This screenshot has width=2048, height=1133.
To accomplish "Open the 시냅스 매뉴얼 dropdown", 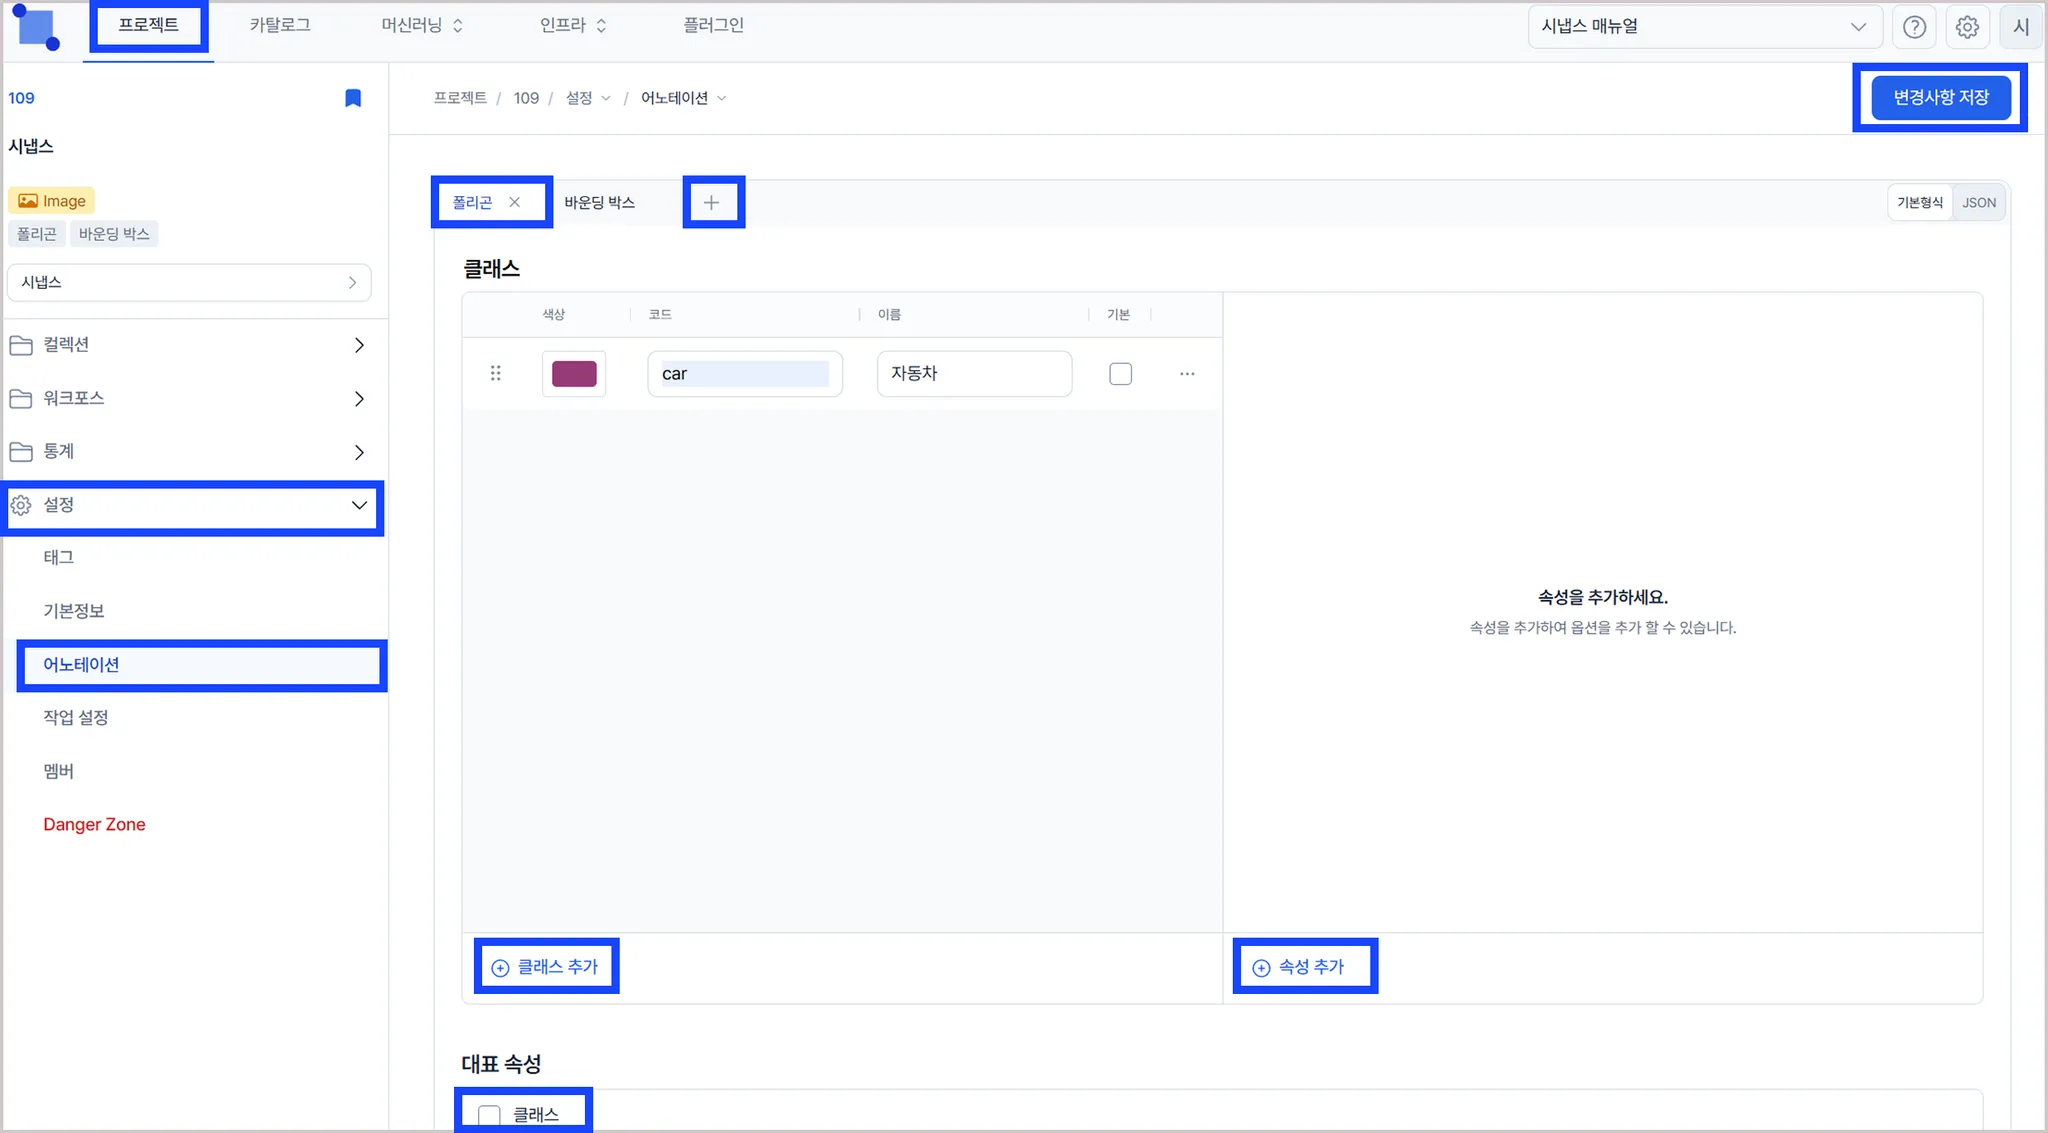I will click(1704, 27).
